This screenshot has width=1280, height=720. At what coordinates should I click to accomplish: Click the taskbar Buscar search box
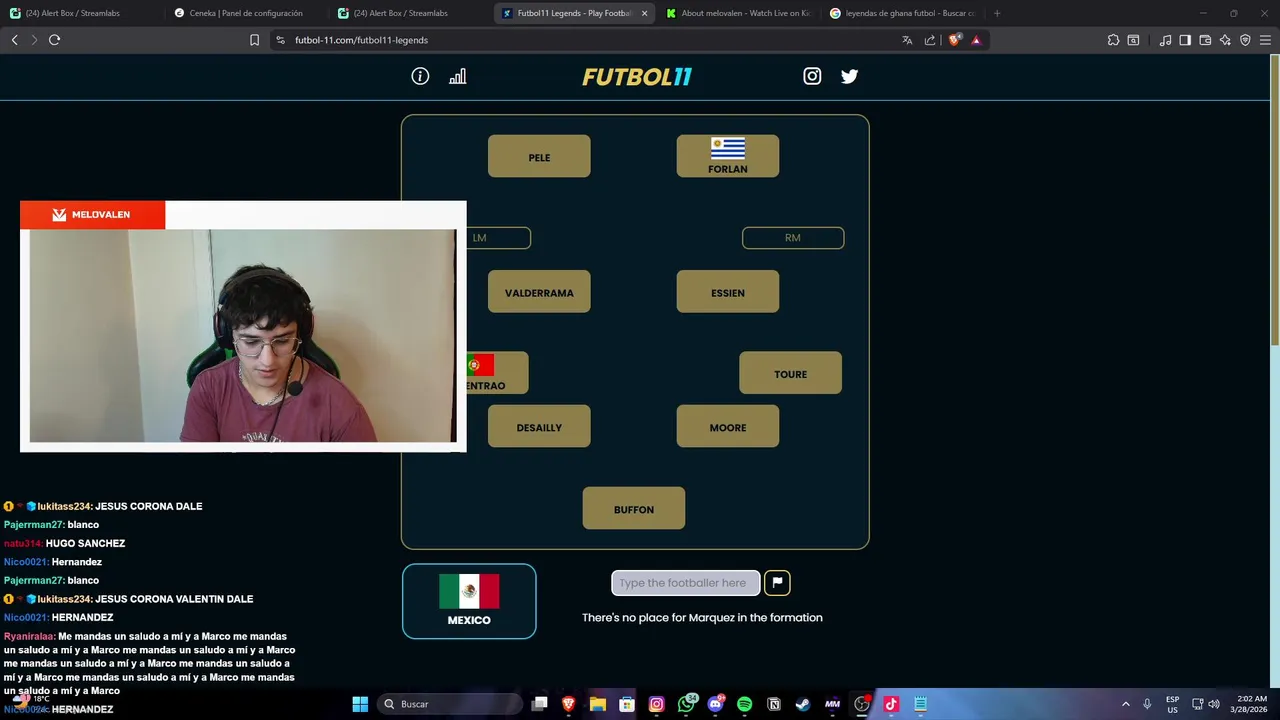pyautogui.click(x=450, y=704)
